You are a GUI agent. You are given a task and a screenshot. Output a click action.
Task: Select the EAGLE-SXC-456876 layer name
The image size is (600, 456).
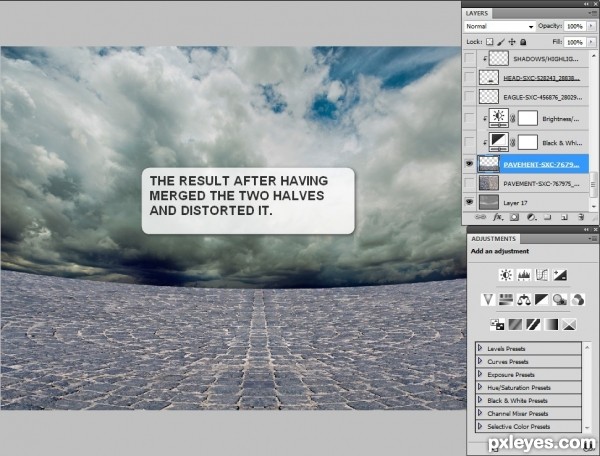click(543, 97)
